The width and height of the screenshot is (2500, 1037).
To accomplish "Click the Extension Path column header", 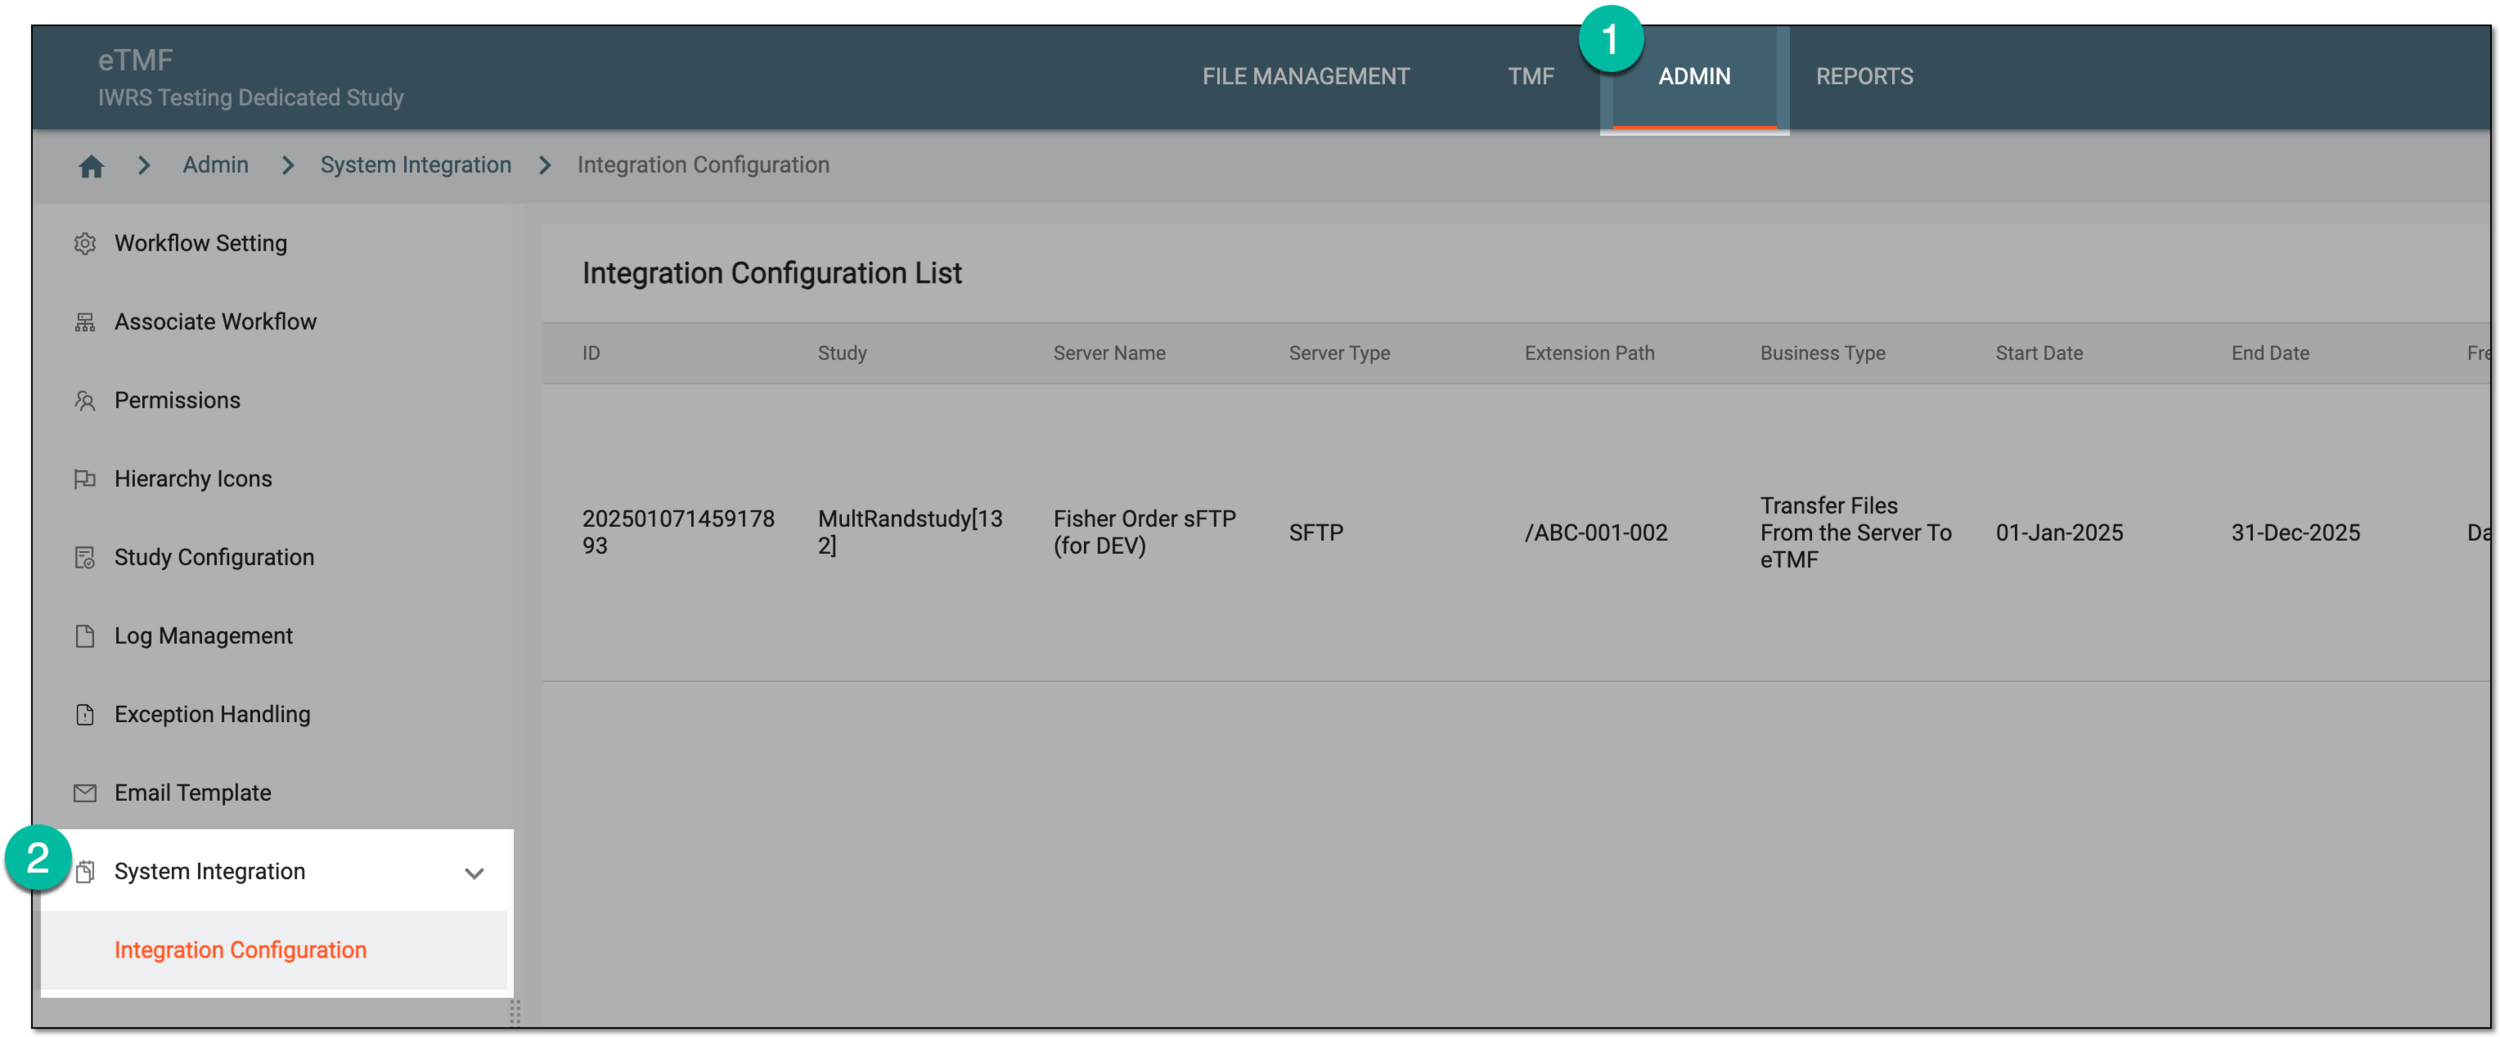I will 1589,353.
